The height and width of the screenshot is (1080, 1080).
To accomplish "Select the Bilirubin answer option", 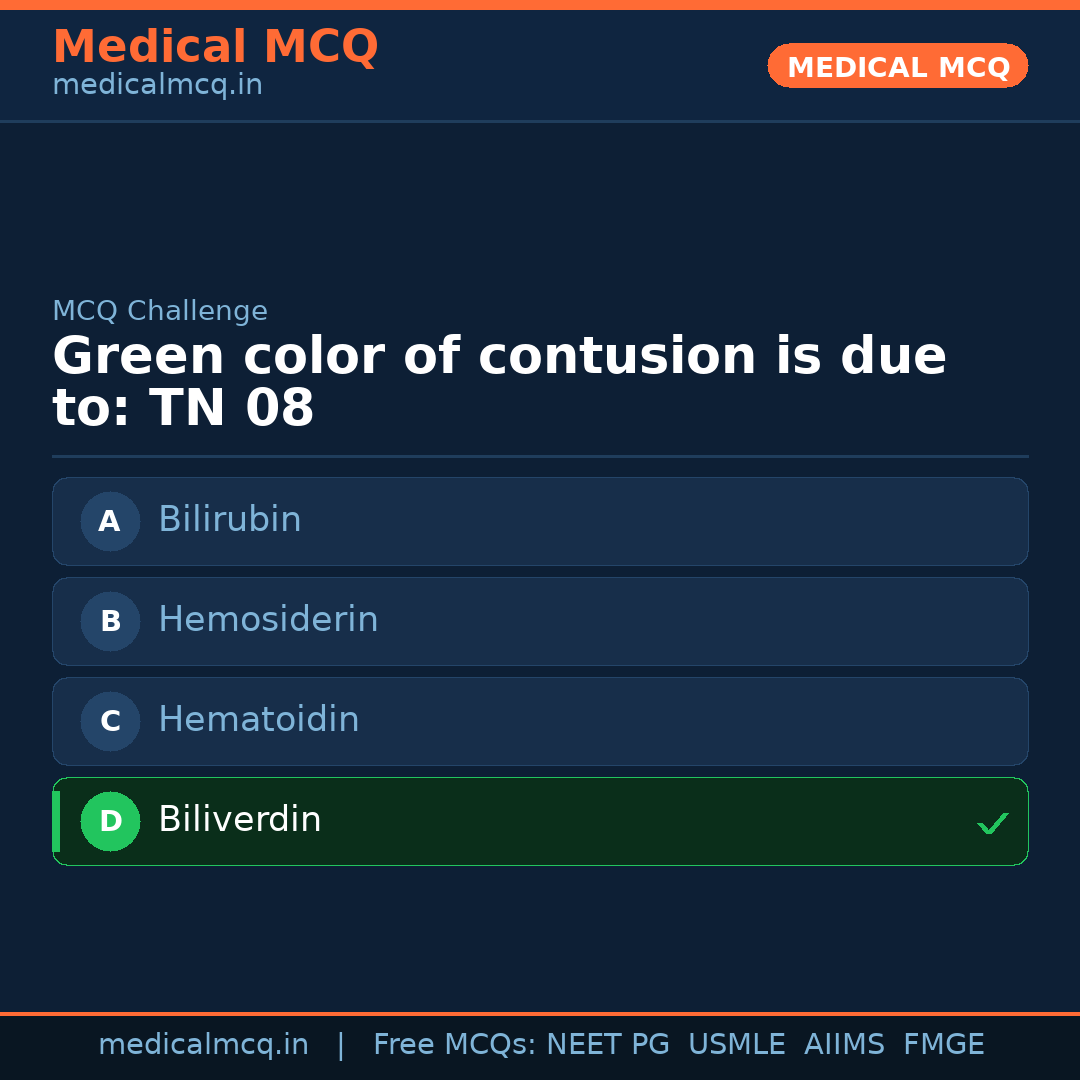I will 540,521.
